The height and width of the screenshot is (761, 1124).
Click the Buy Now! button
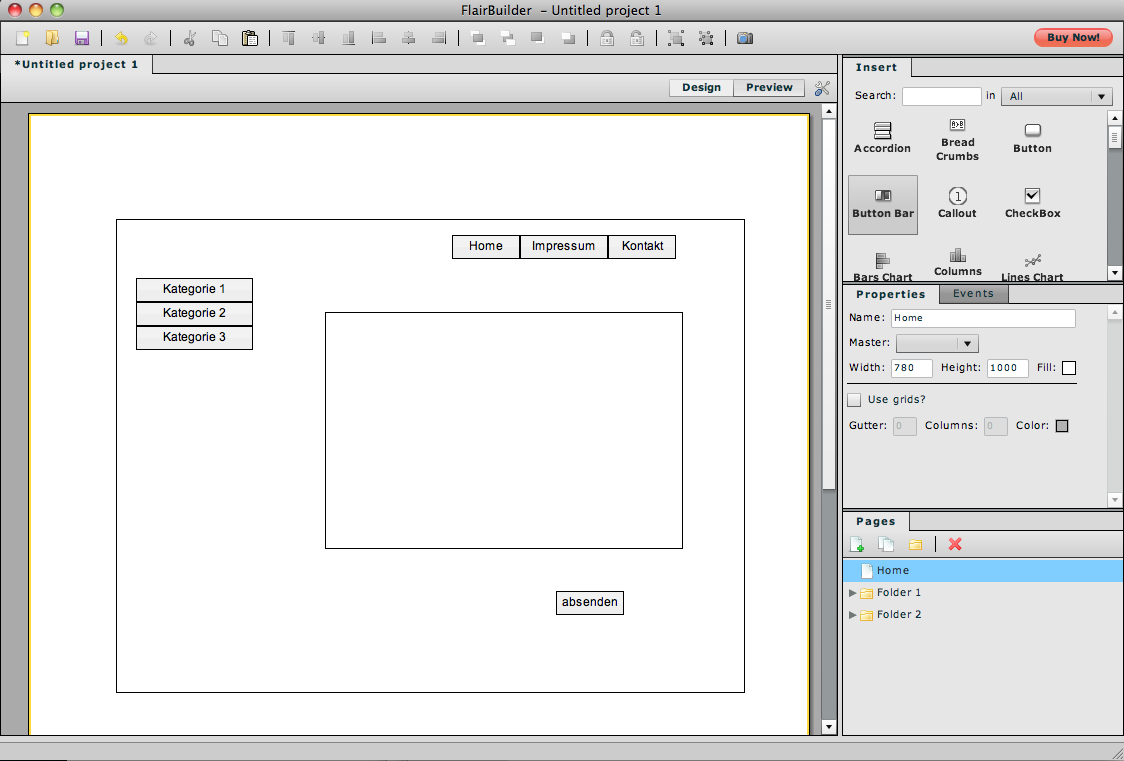[x=1073, y=38]
